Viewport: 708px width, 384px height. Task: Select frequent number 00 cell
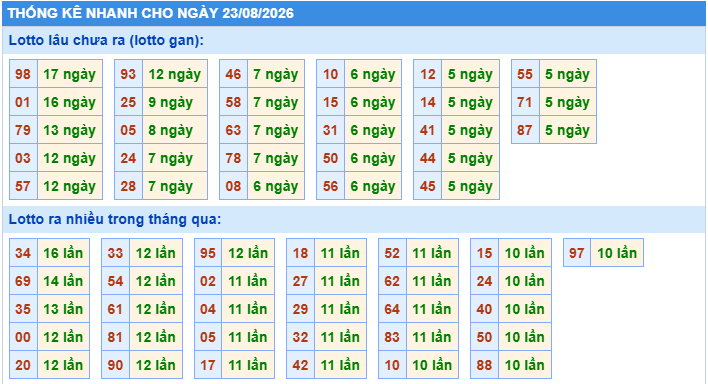(23, 337)
